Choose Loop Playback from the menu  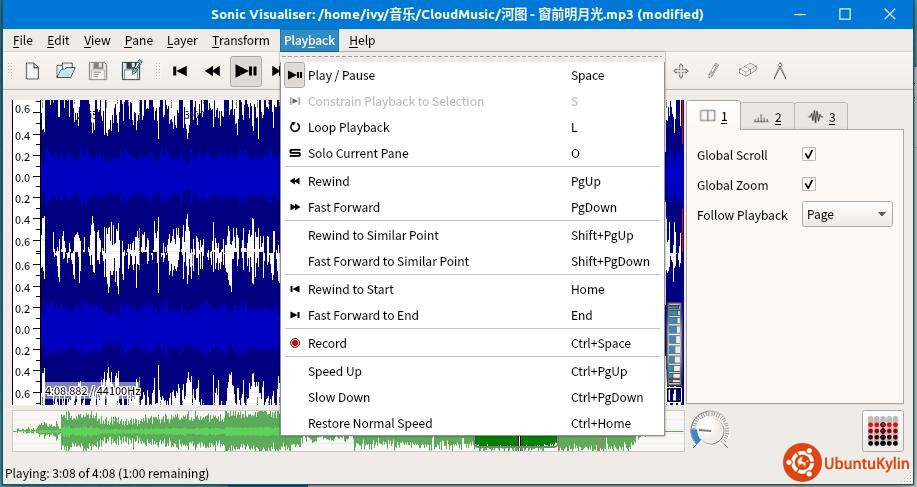tap(348, 128)
